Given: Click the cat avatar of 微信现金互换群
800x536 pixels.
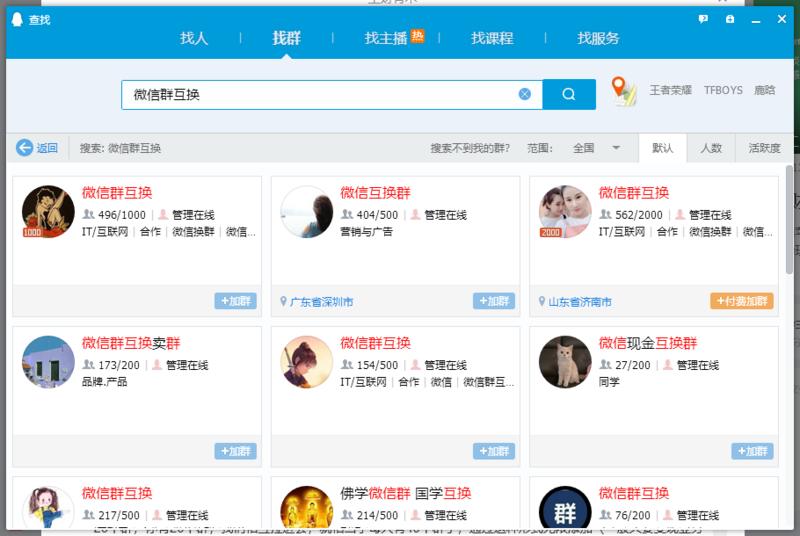Looking at the screenshot, I should pos(565,362).
